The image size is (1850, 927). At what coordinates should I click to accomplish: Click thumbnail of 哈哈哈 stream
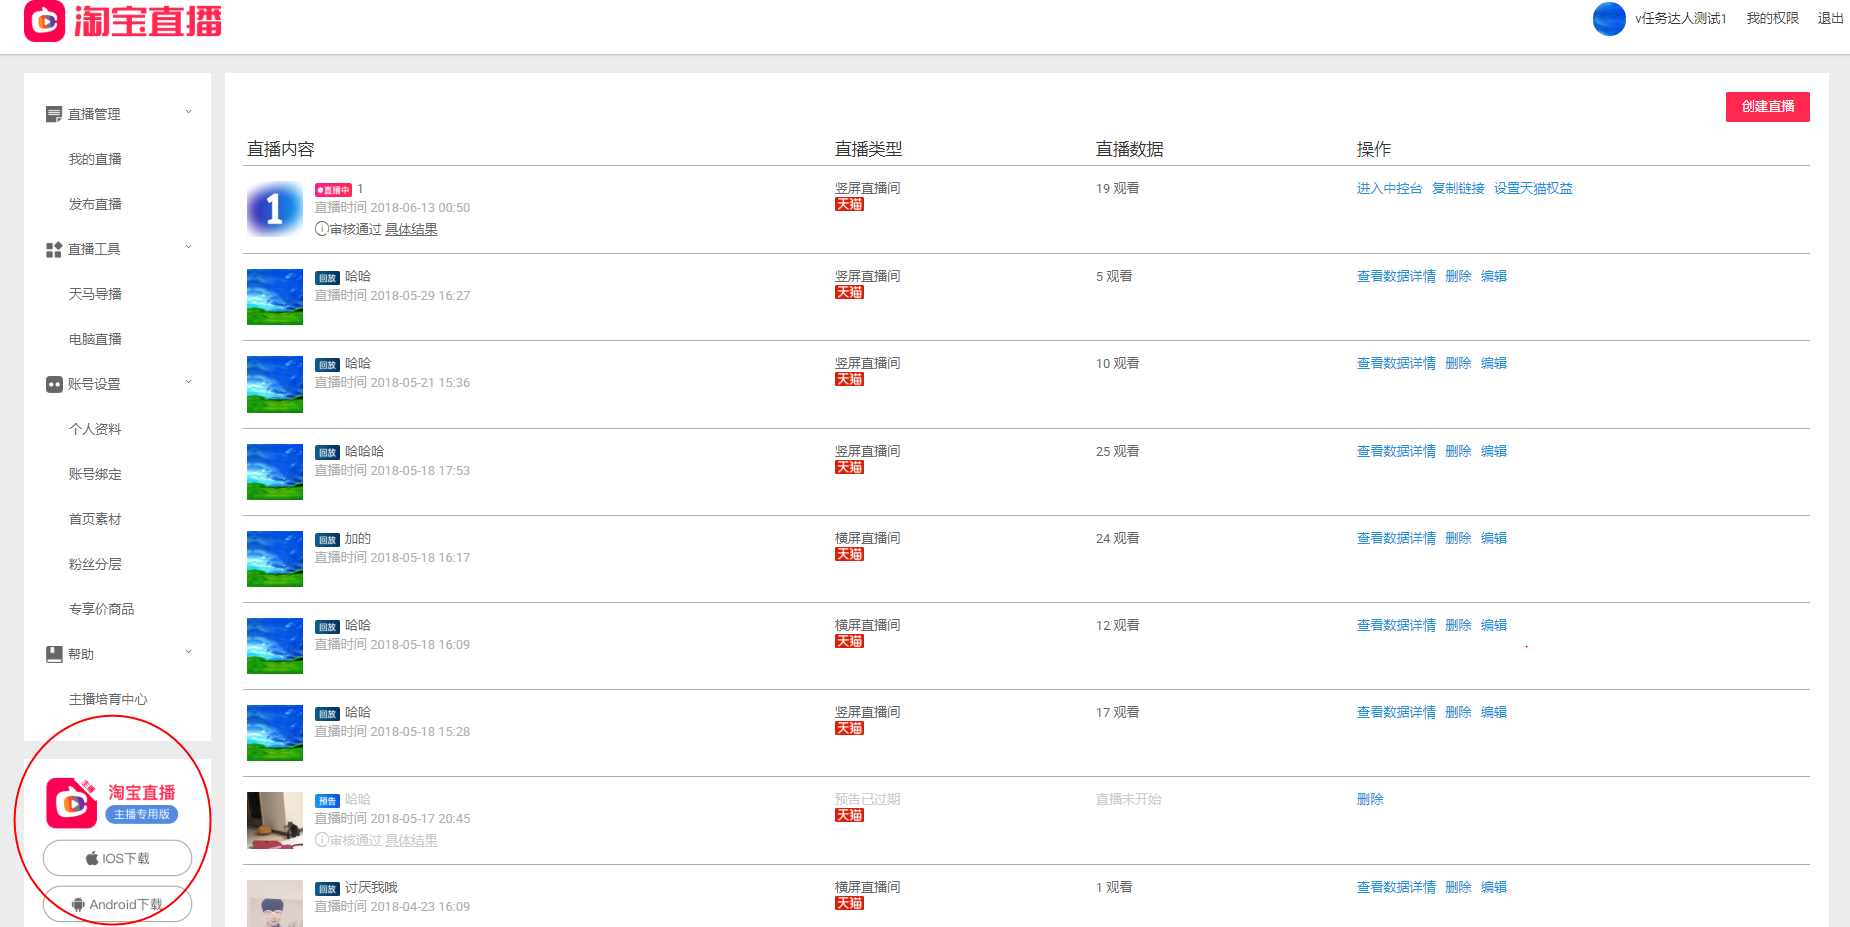coord(275,472)
